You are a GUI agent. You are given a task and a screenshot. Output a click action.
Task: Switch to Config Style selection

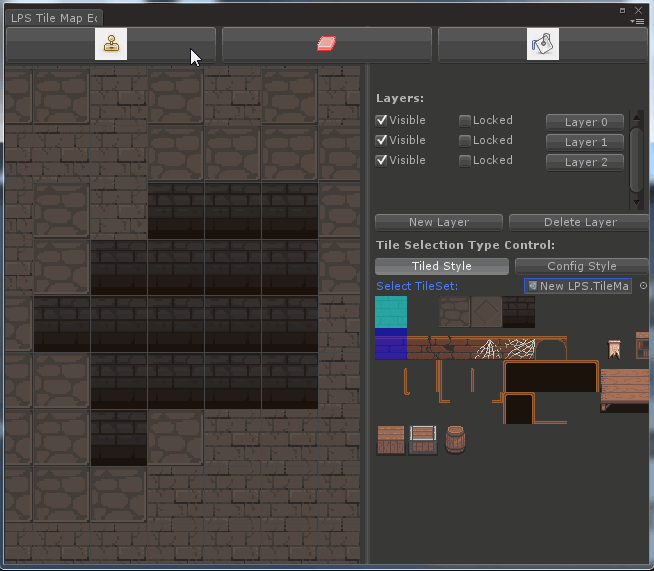582,266
